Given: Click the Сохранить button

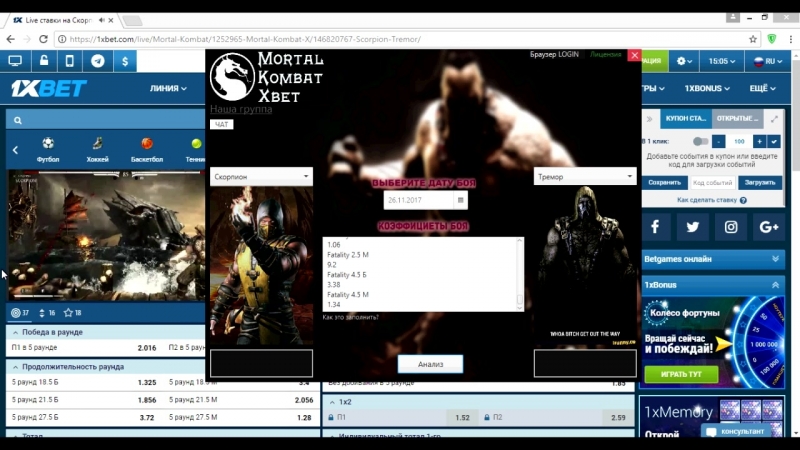Looking at the screenshot, I should tap(664, 183).
